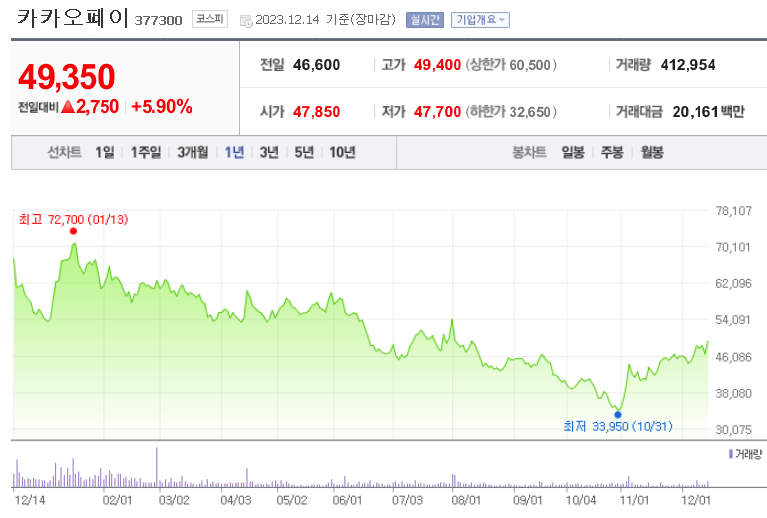767x518 pixels.
Task: Click the 고가 49,400 value
Action: pyautogui.click(x=437, y=65)
